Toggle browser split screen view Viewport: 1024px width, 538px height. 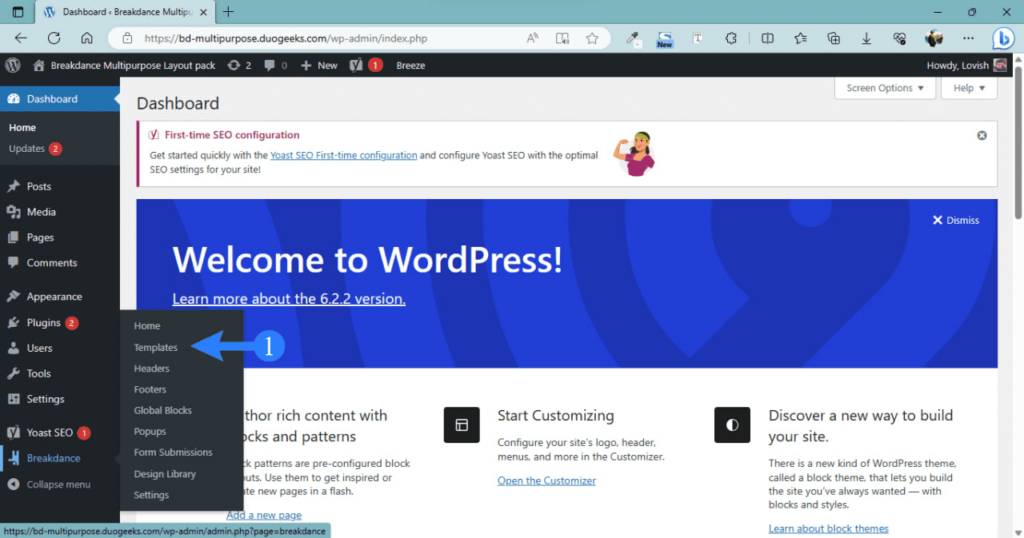tap(767, 39)
